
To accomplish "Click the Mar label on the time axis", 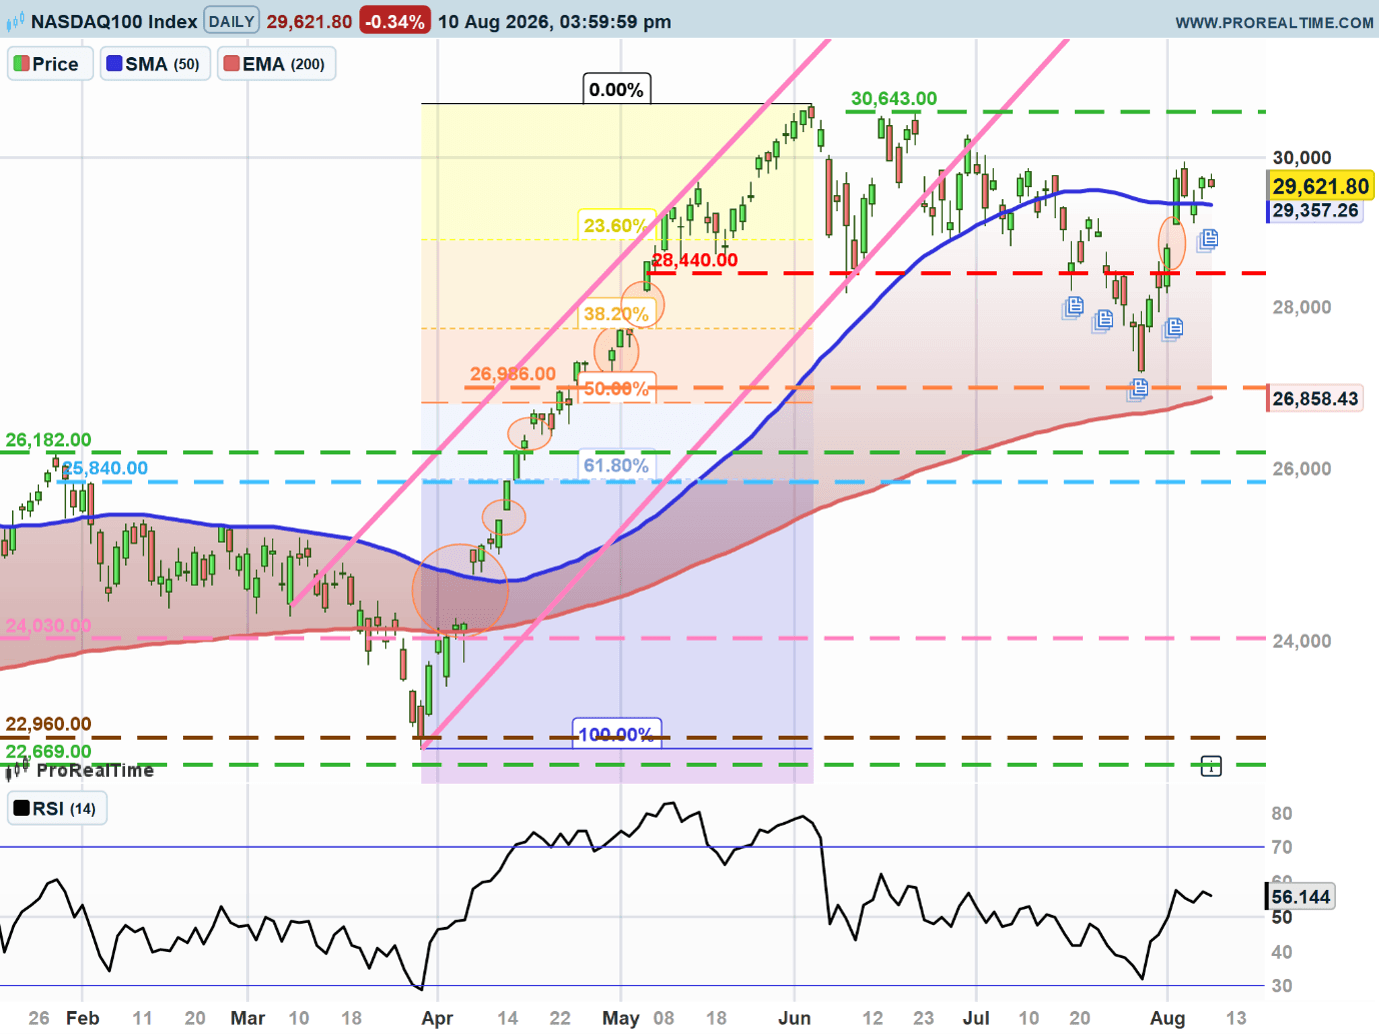I will coord(248,1018).
